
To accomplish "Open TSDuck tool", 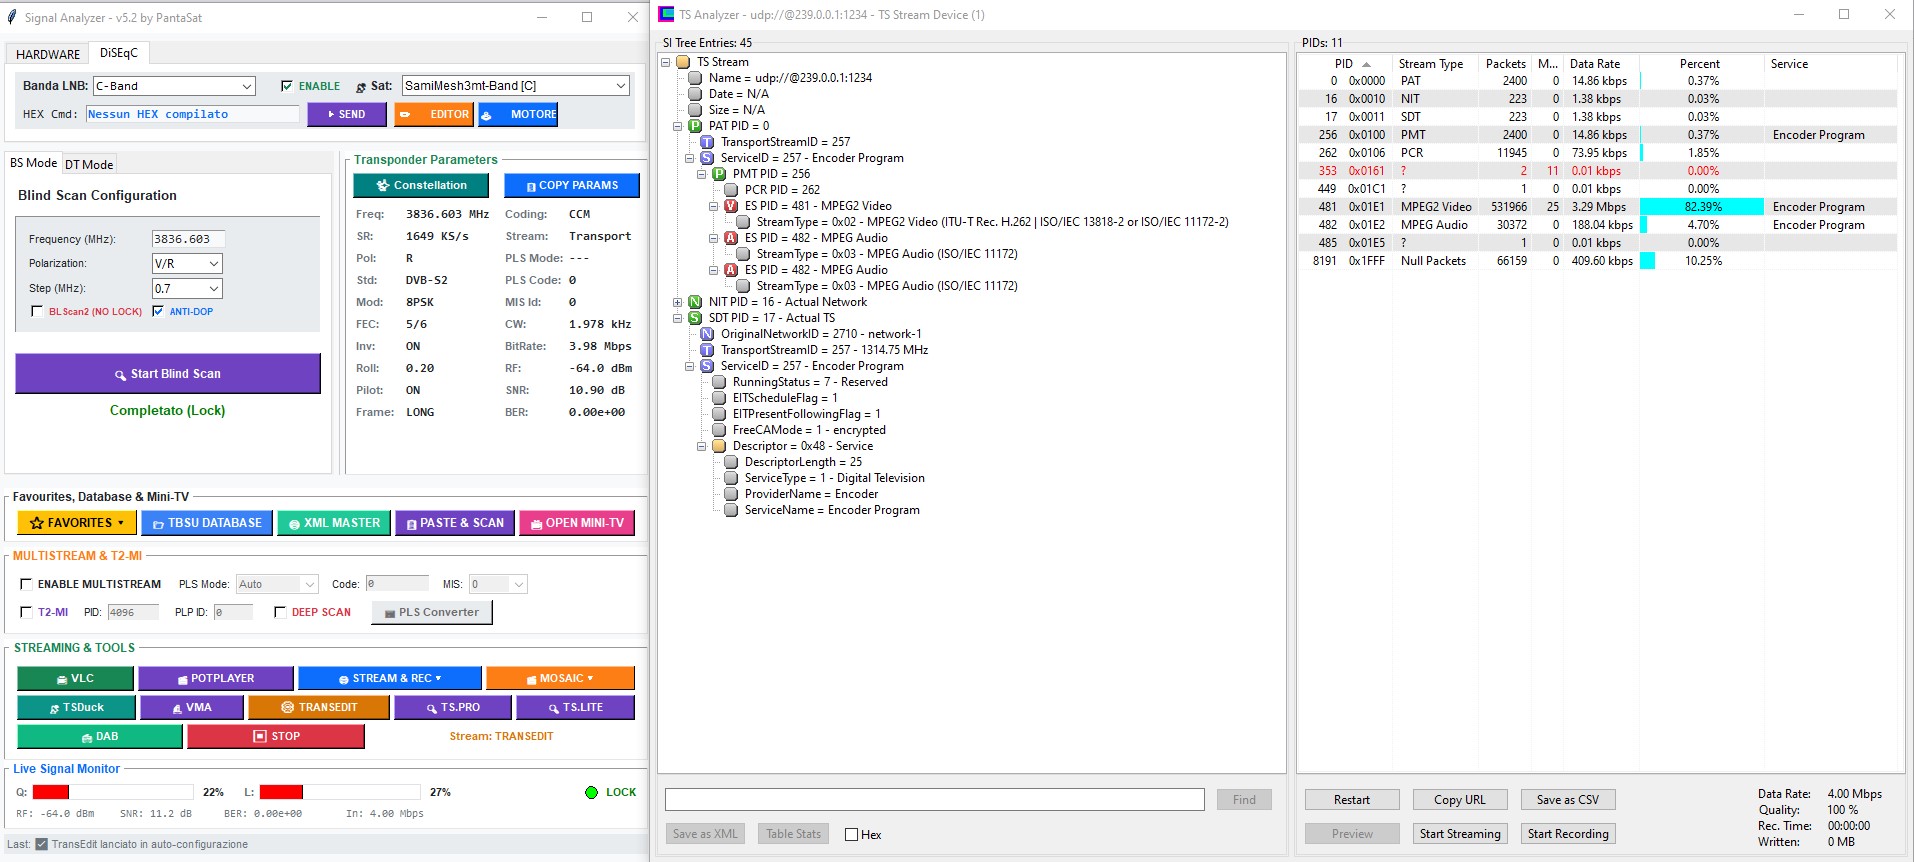I will tap(76, 707).
